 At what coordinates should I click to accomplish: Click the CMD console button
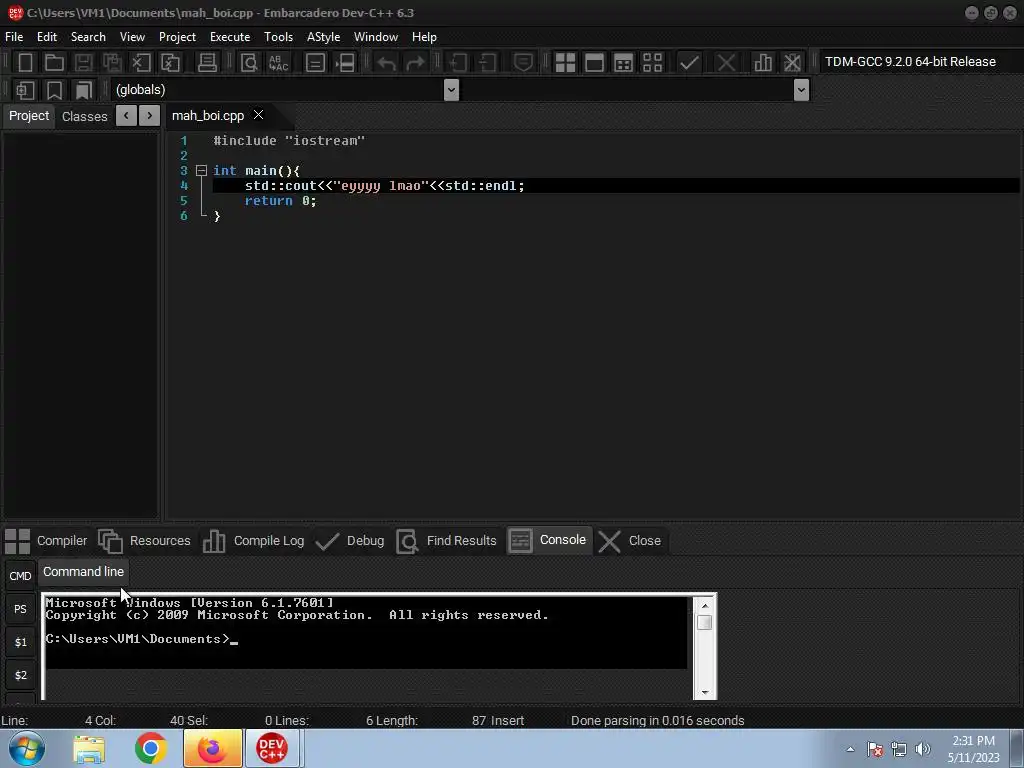[x=20, y=575]
